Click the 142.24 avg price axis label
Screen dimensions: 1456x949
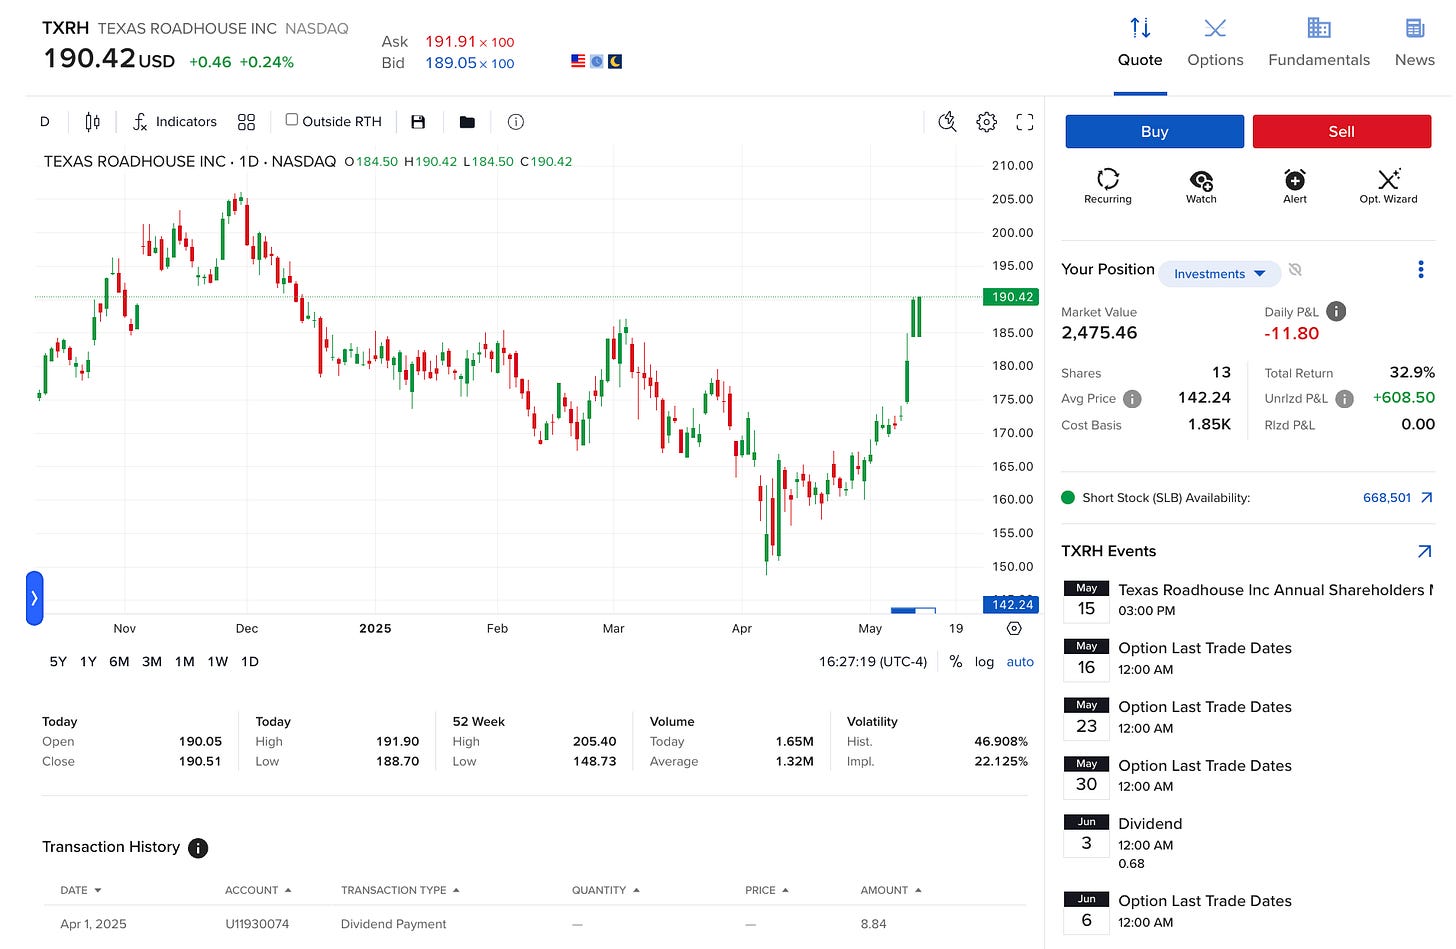click(1012, 604)
